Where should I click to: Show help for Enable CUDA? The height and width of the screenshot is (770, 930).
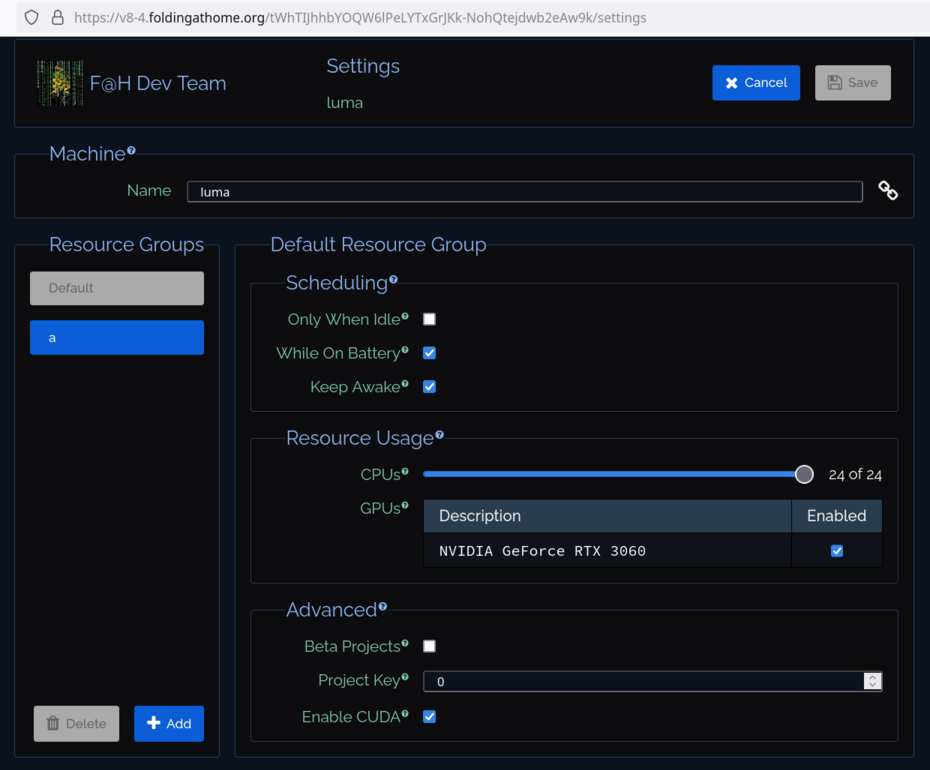405,714
